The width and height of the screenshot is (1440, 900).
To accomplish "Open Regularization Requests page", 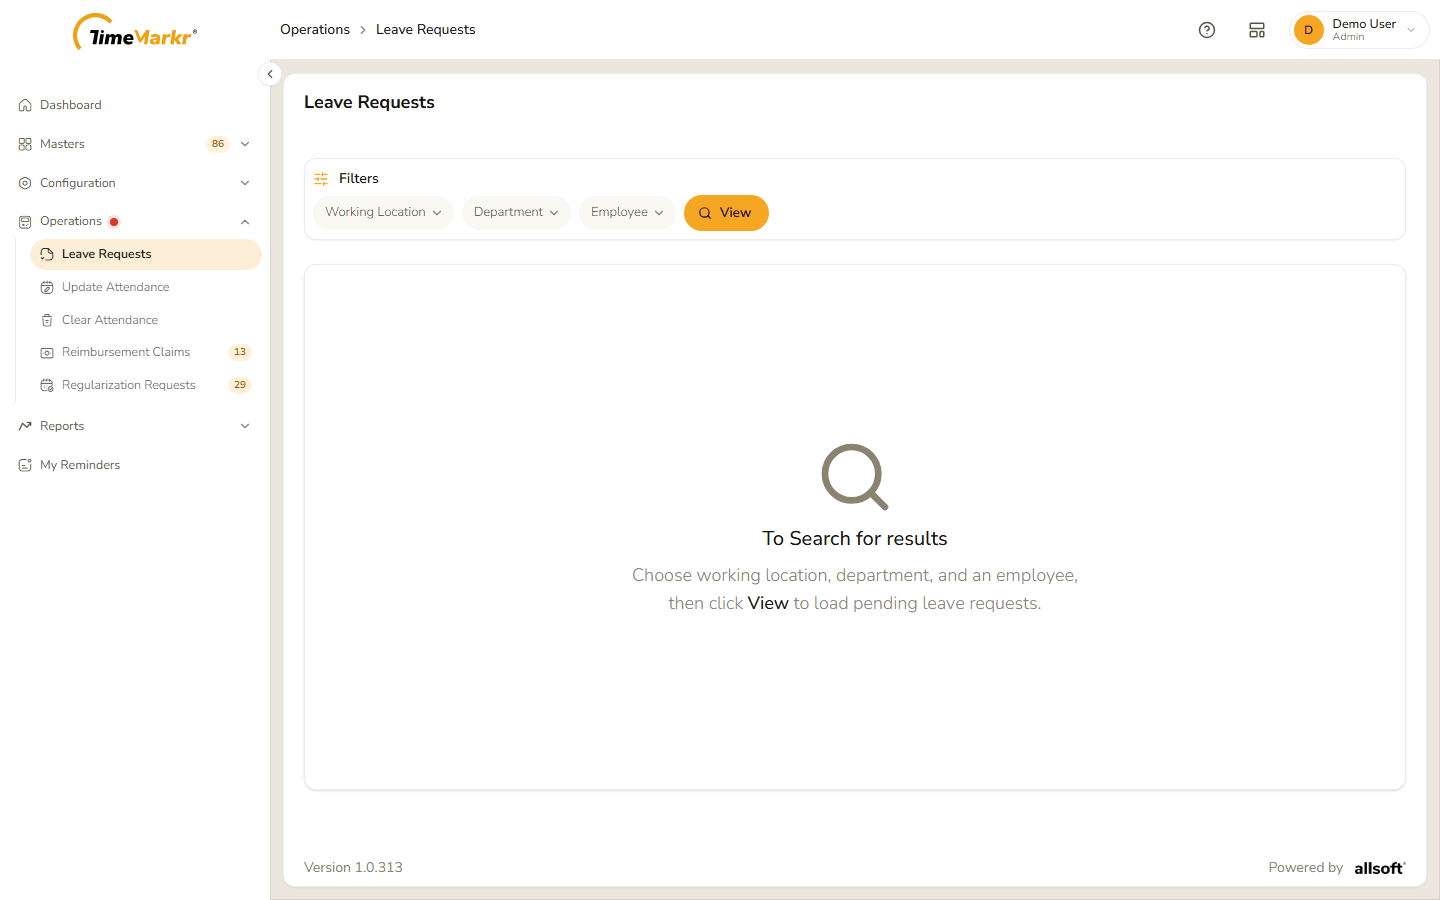I will click(129, 385).
